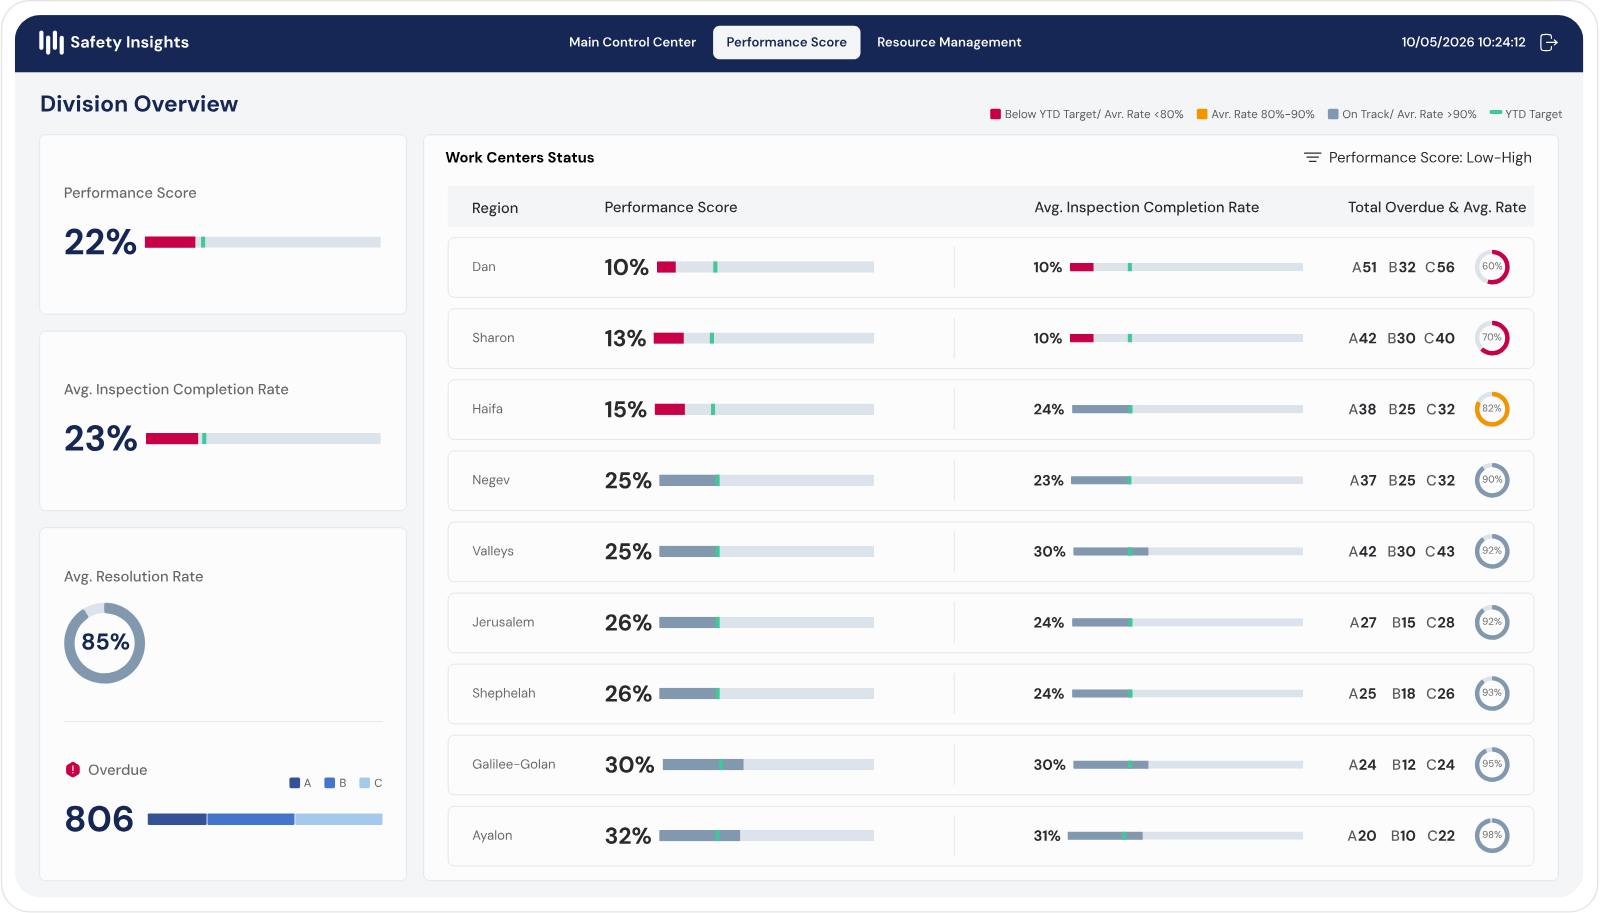Image resolution: width=1600 pixels, height=913 pixels.
Task: Select the Shephelah region row
Action: tap(990, 693)
